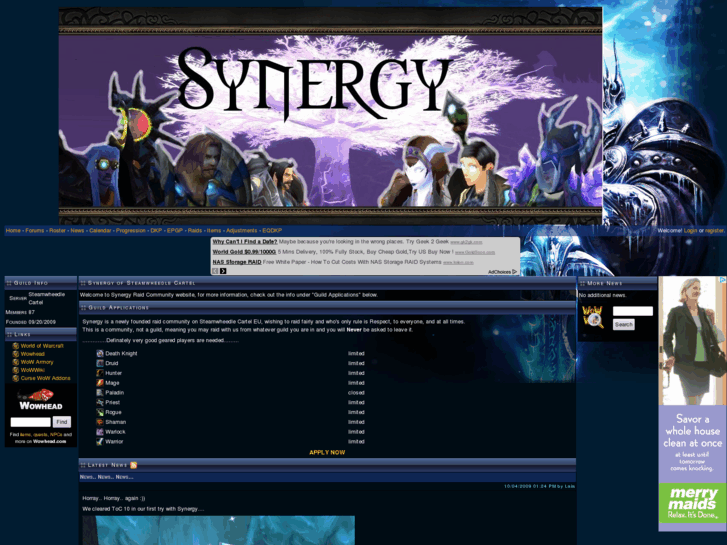
Task: Collapse the Links panel grip icon
Action: click(9, 334)
